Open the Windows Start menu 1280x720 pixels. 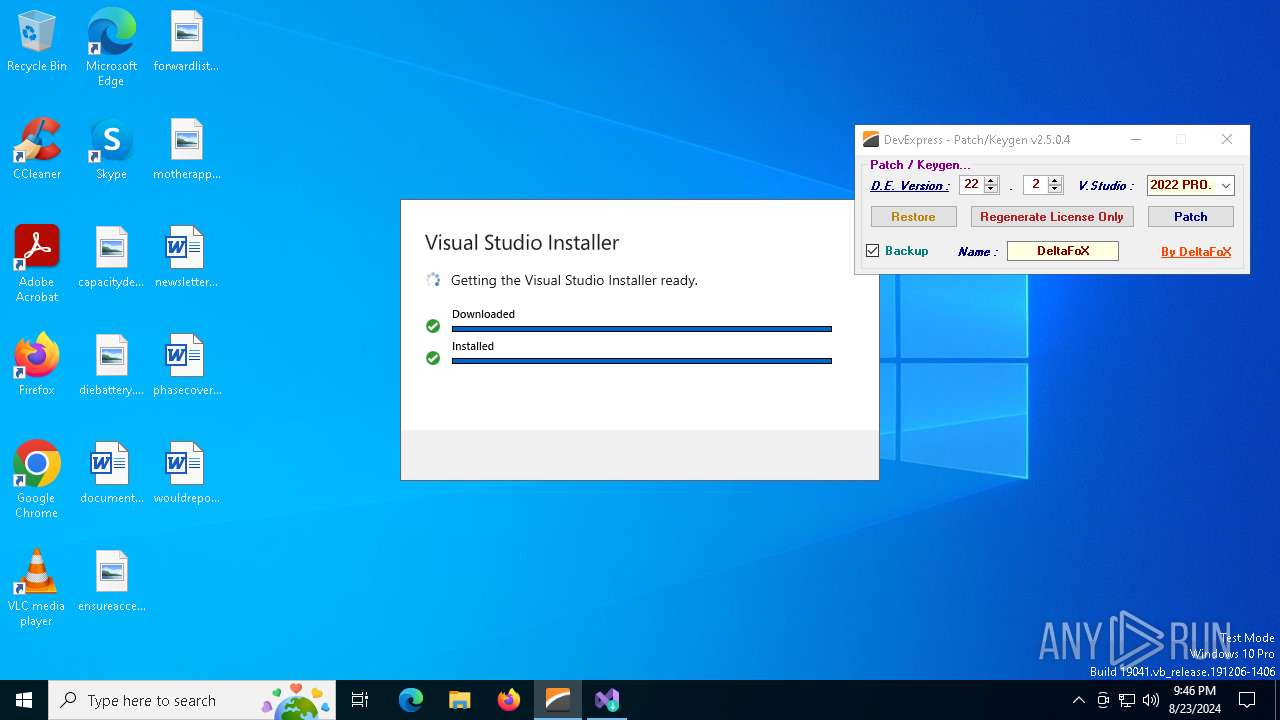24,700
